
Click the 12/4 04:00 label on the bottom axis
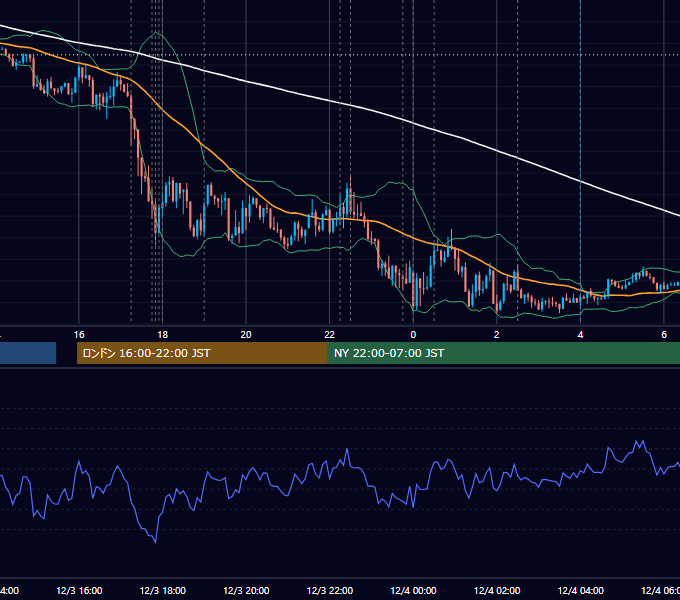(581, 590)
